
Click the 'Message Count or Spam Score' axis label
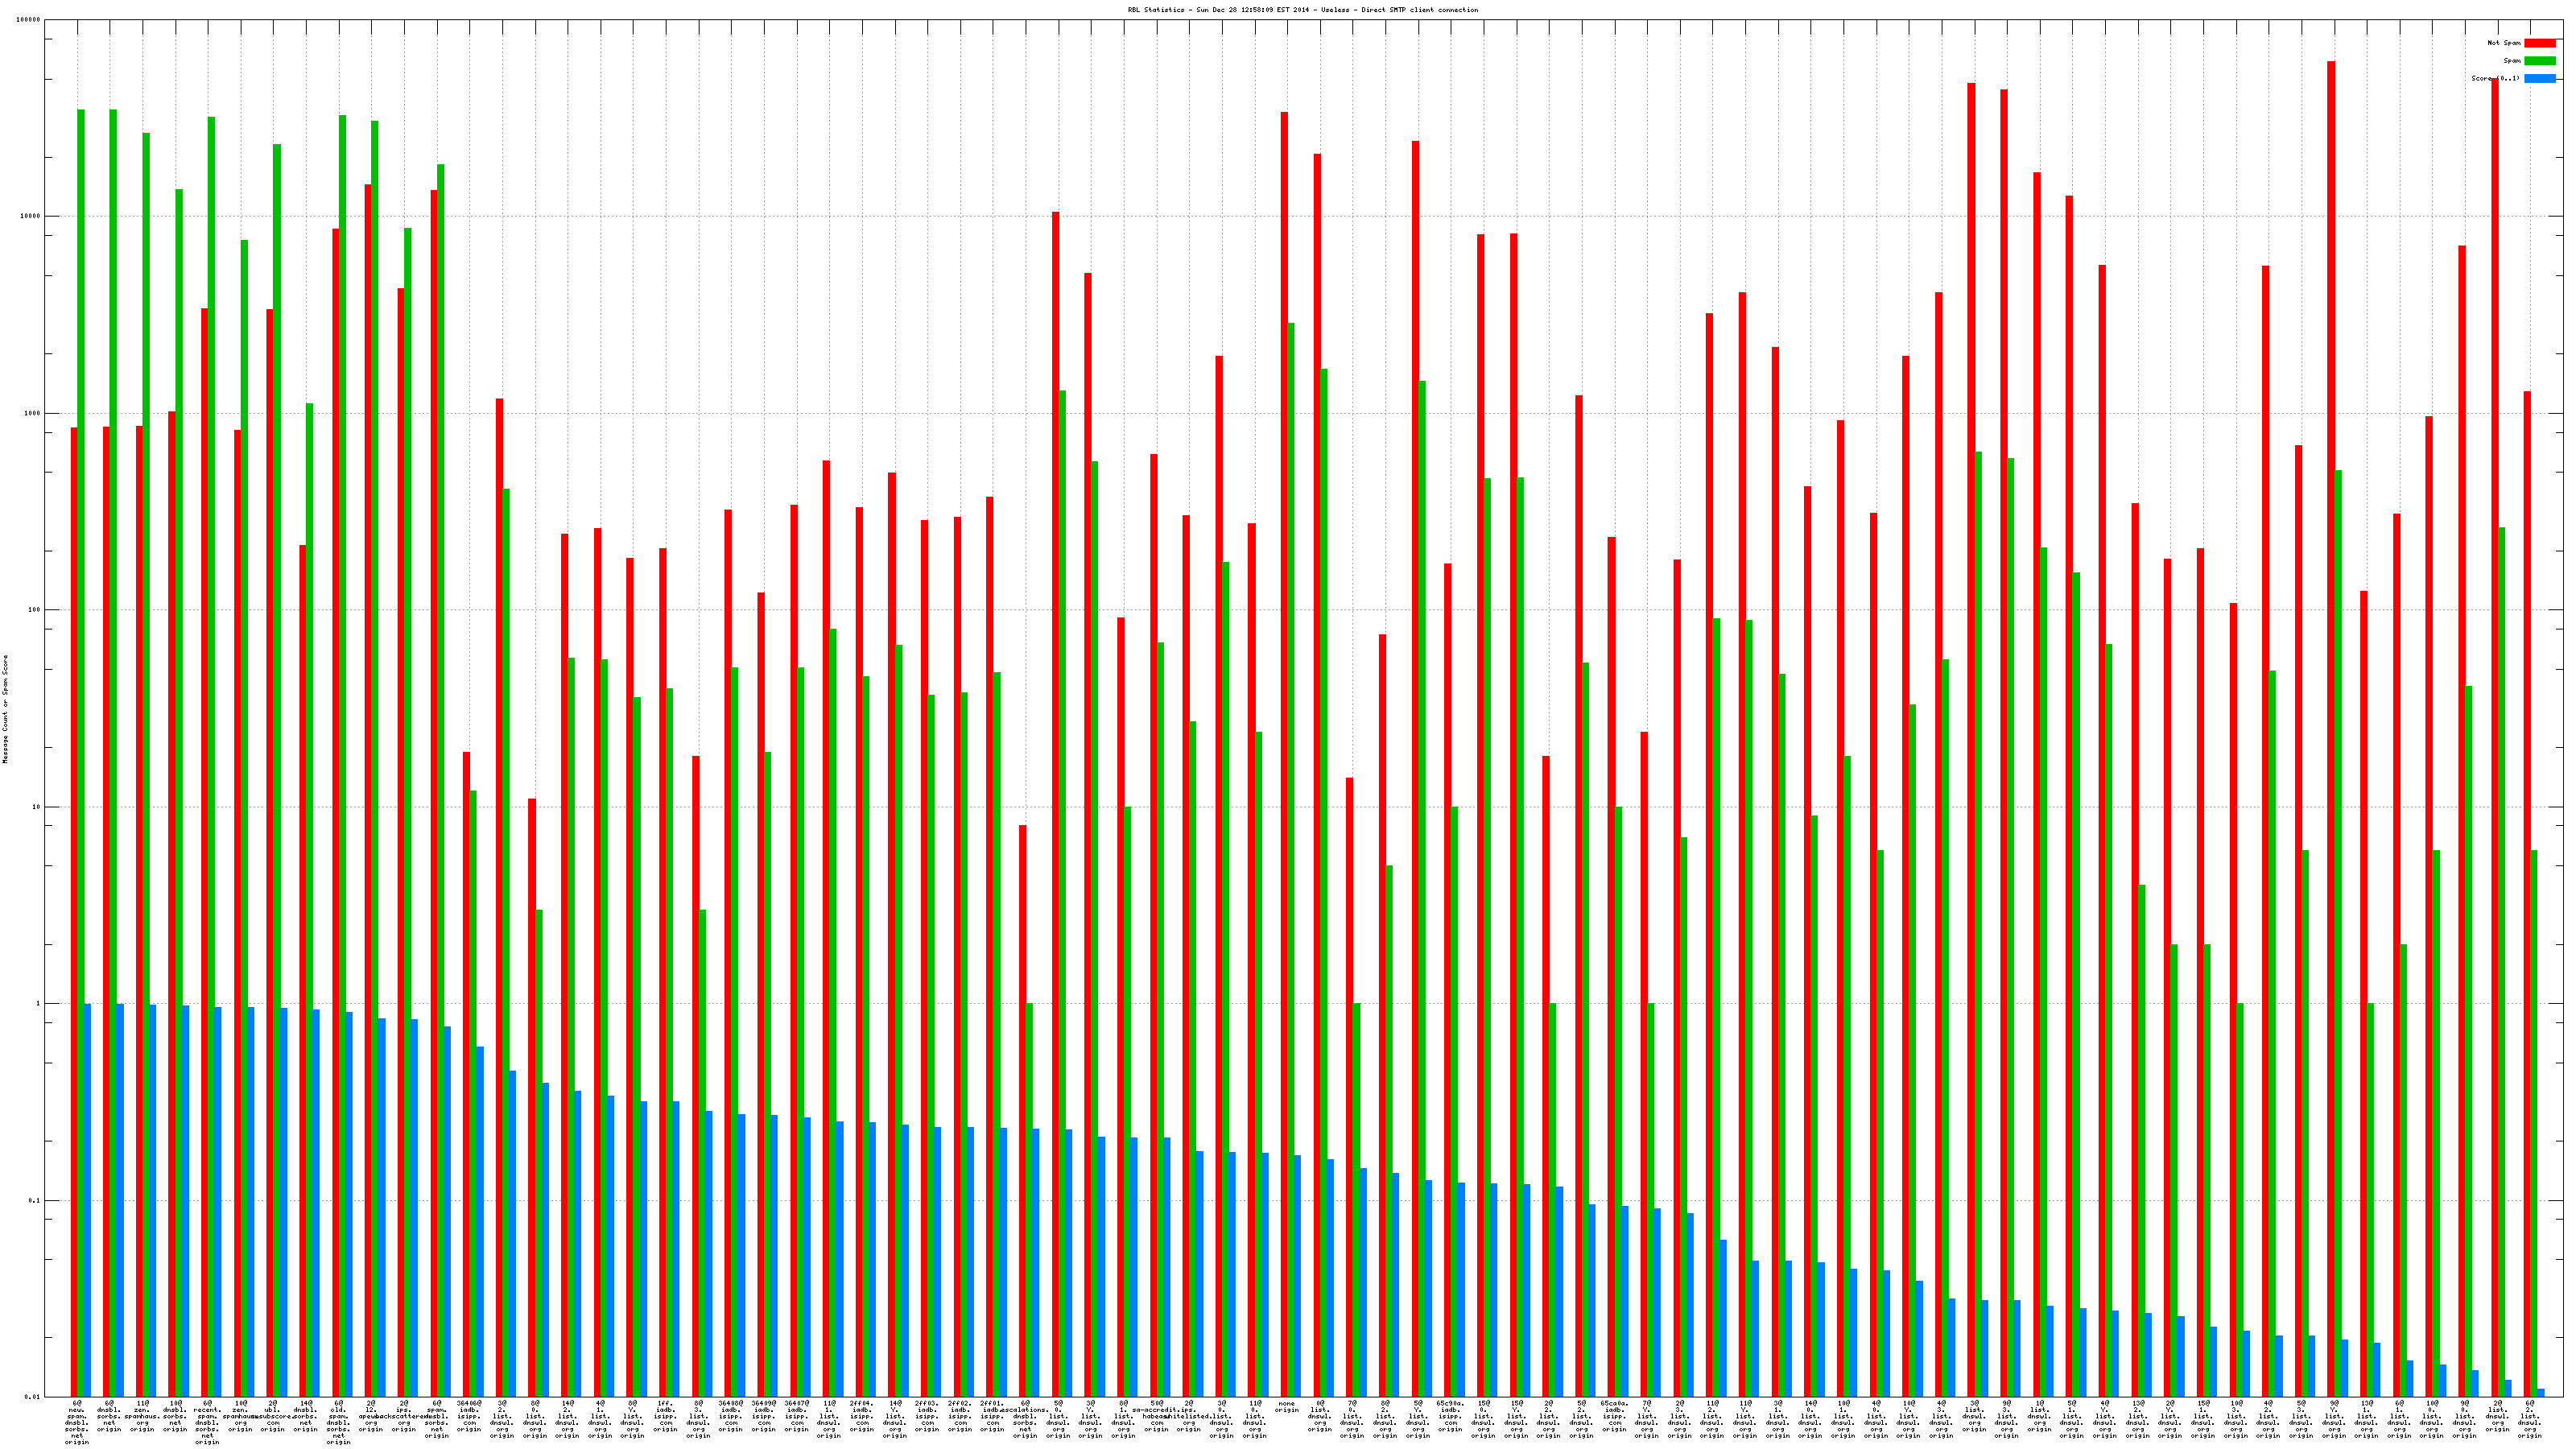click(x=5, y=709)
